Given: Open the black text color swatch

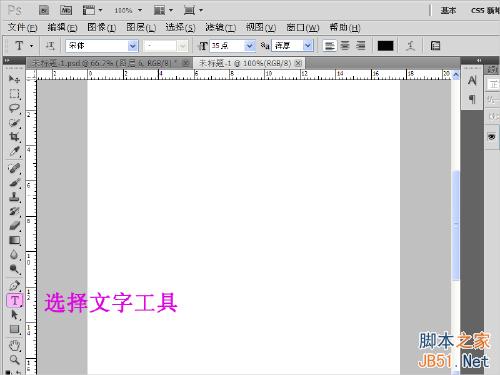Looking at the screenshot, I should pyautogui.click(x=385, y=46).
